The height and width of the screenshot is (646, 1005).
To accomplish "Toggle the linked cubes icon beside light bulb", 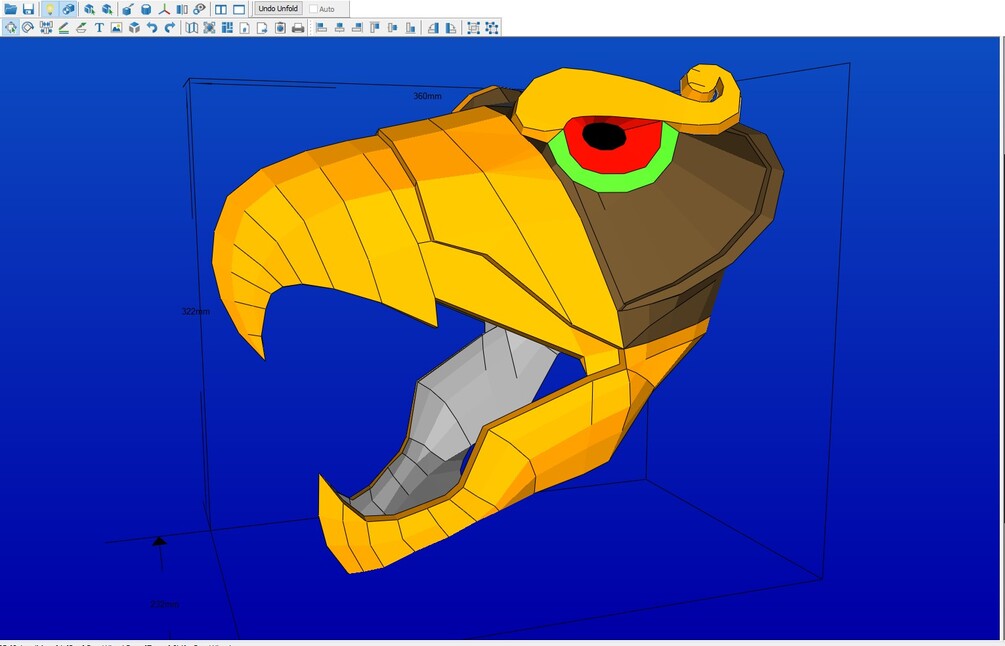I will (x=68, y=9).
